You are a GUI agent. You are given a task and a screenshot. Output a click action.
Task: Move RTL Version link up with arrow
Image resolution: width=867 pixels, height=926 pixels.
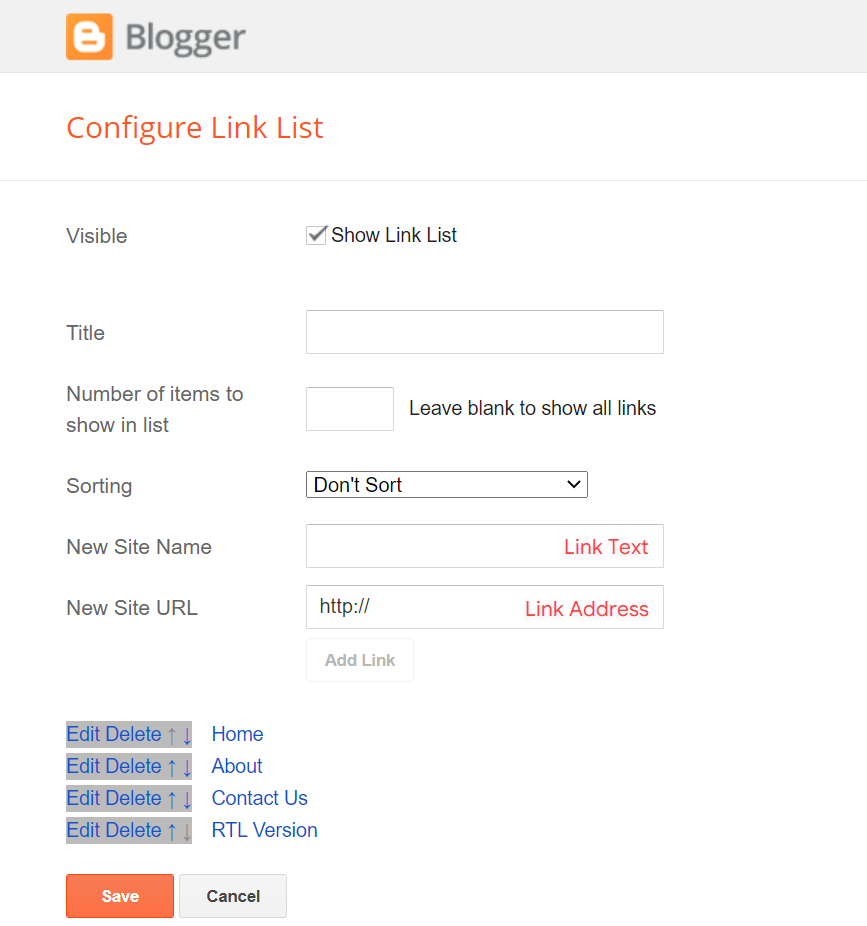[x=172, y=831]
